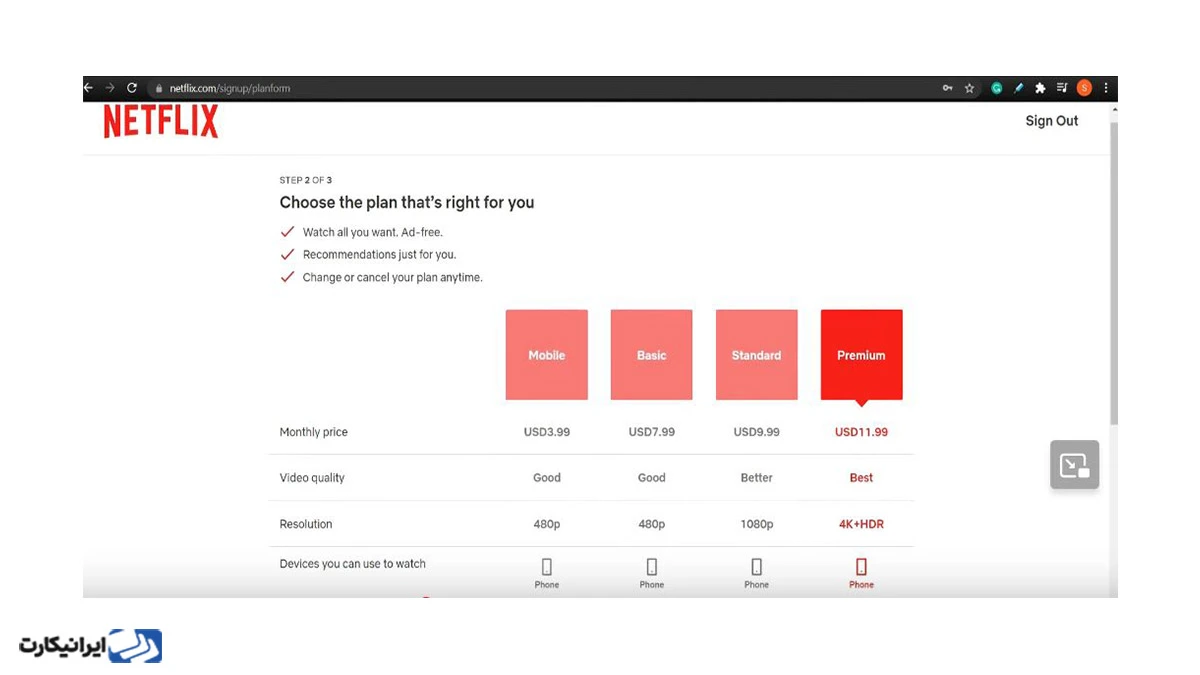
Task: Click the browser forward arrow
Action: click(x=110, y=88)
